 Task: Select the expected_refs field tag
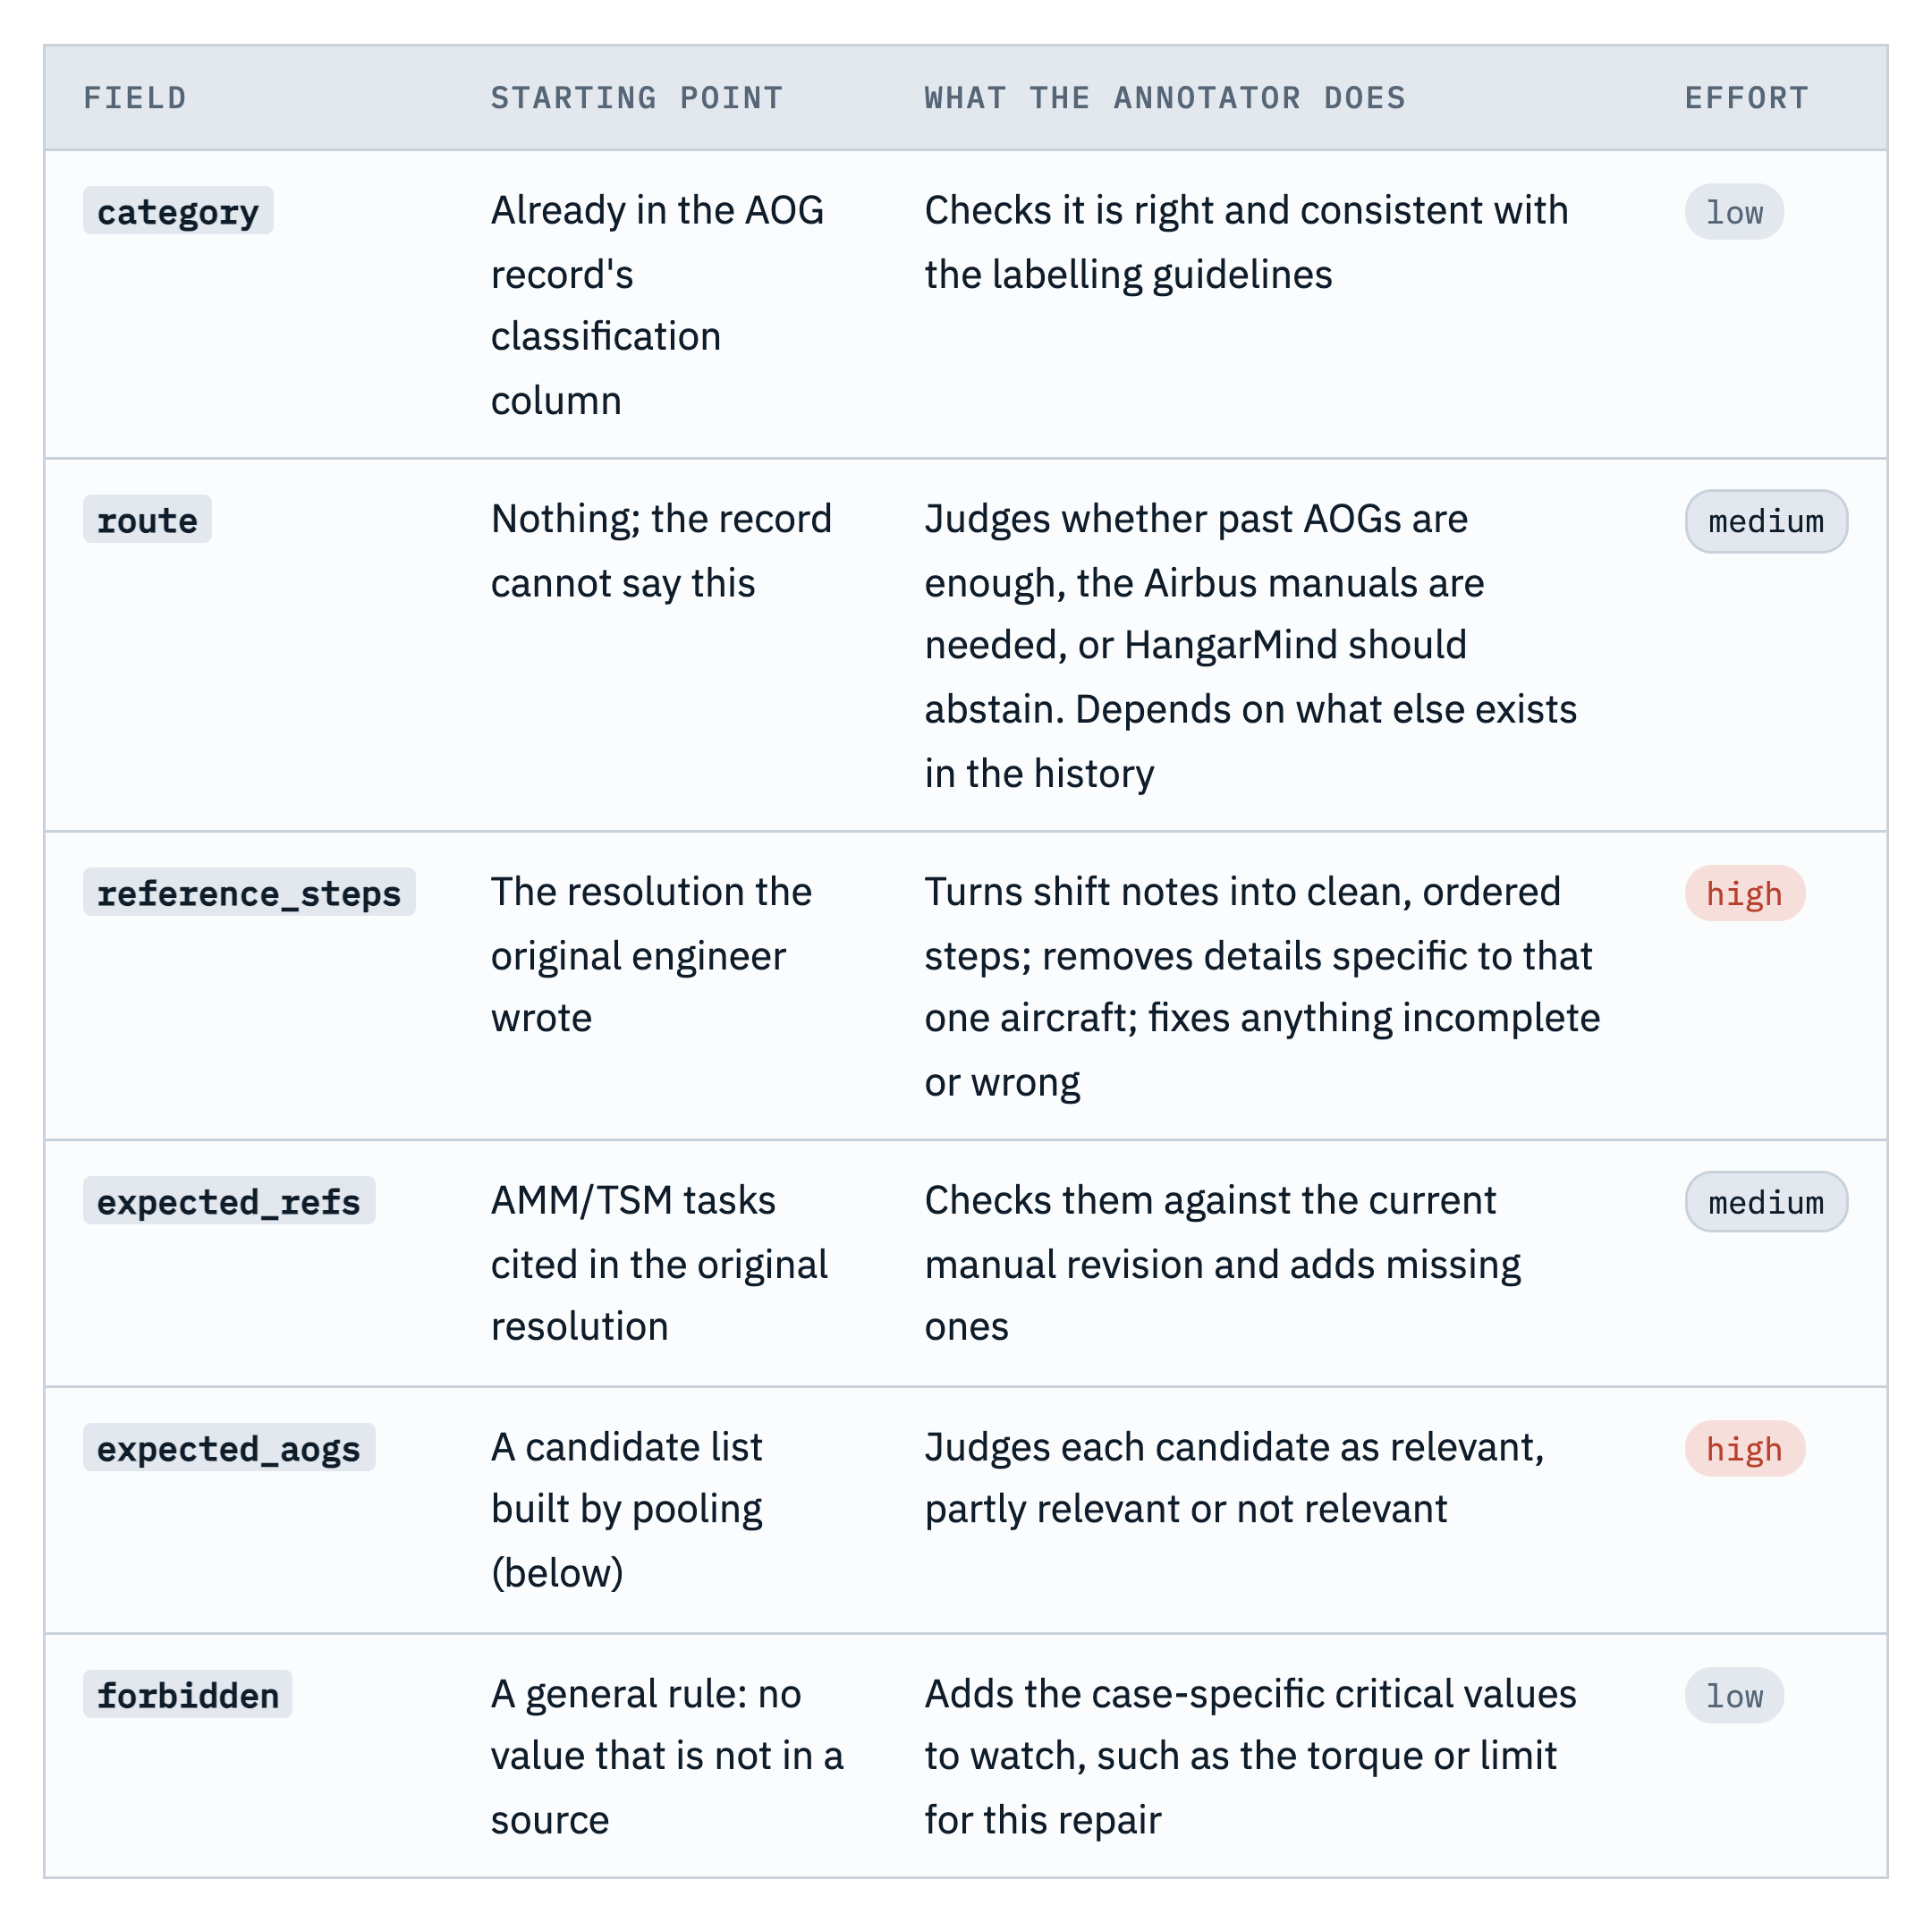pyautogui.click(x=229, y=1200)
